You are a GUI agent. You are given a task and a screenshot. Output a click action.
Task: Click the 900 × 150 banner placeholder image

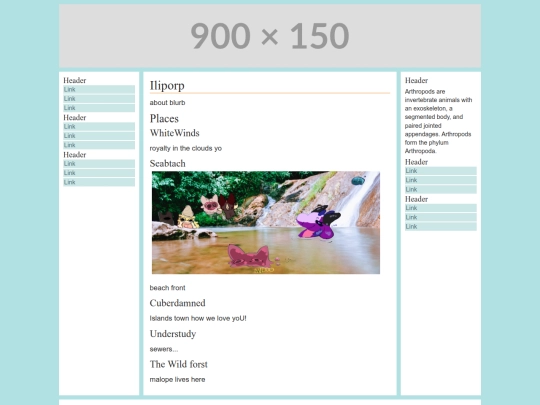[270, 36]
